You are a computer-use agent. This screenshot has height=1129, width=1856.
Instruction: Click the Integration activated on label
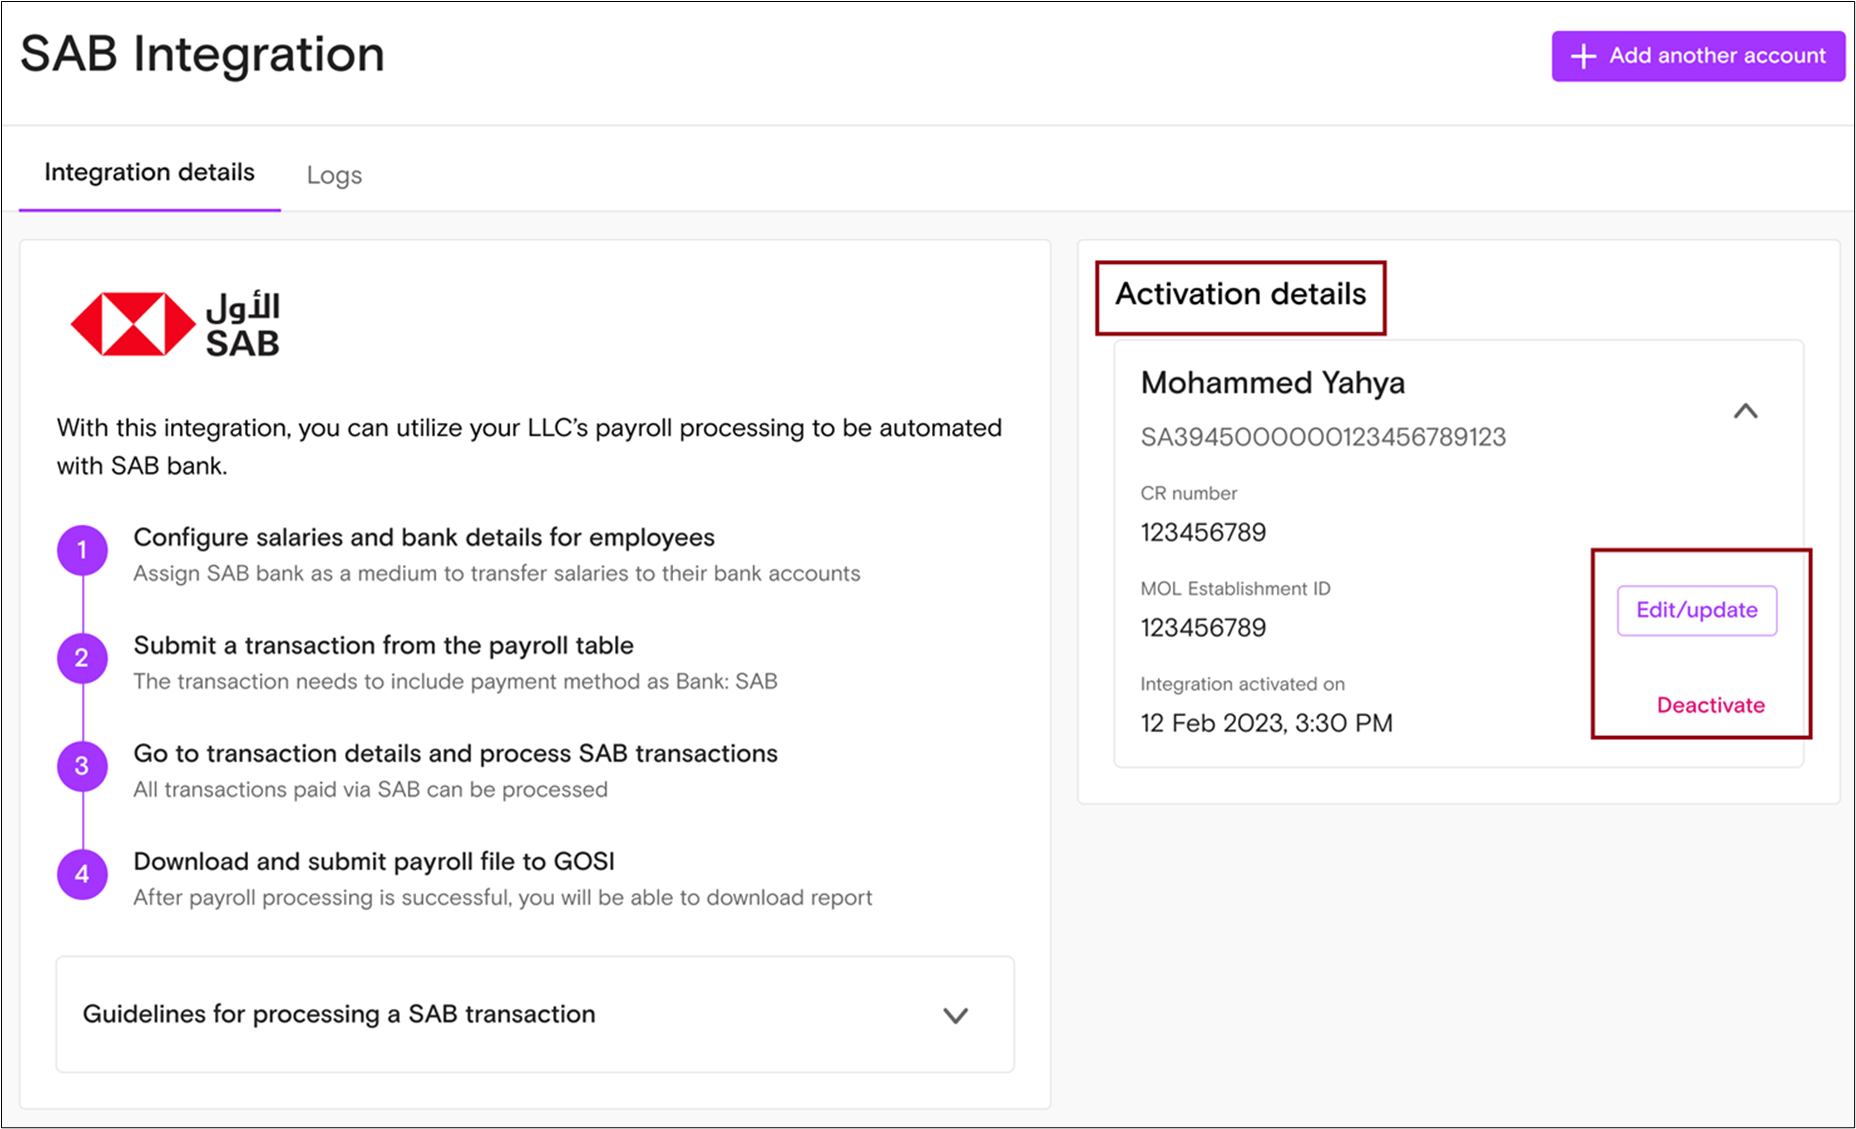pos(1242,684)
